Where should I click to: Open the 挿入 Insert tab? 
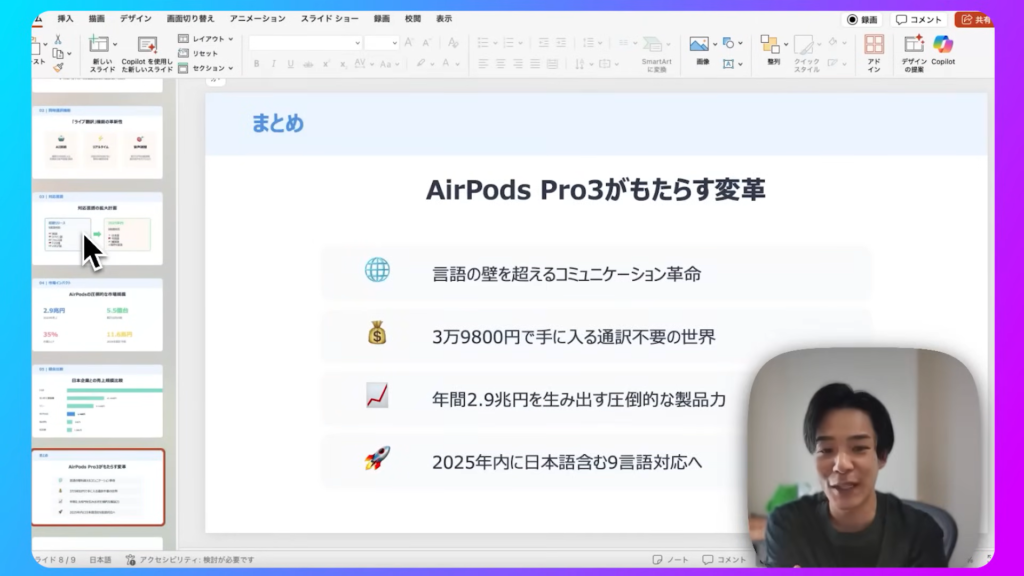65,19
